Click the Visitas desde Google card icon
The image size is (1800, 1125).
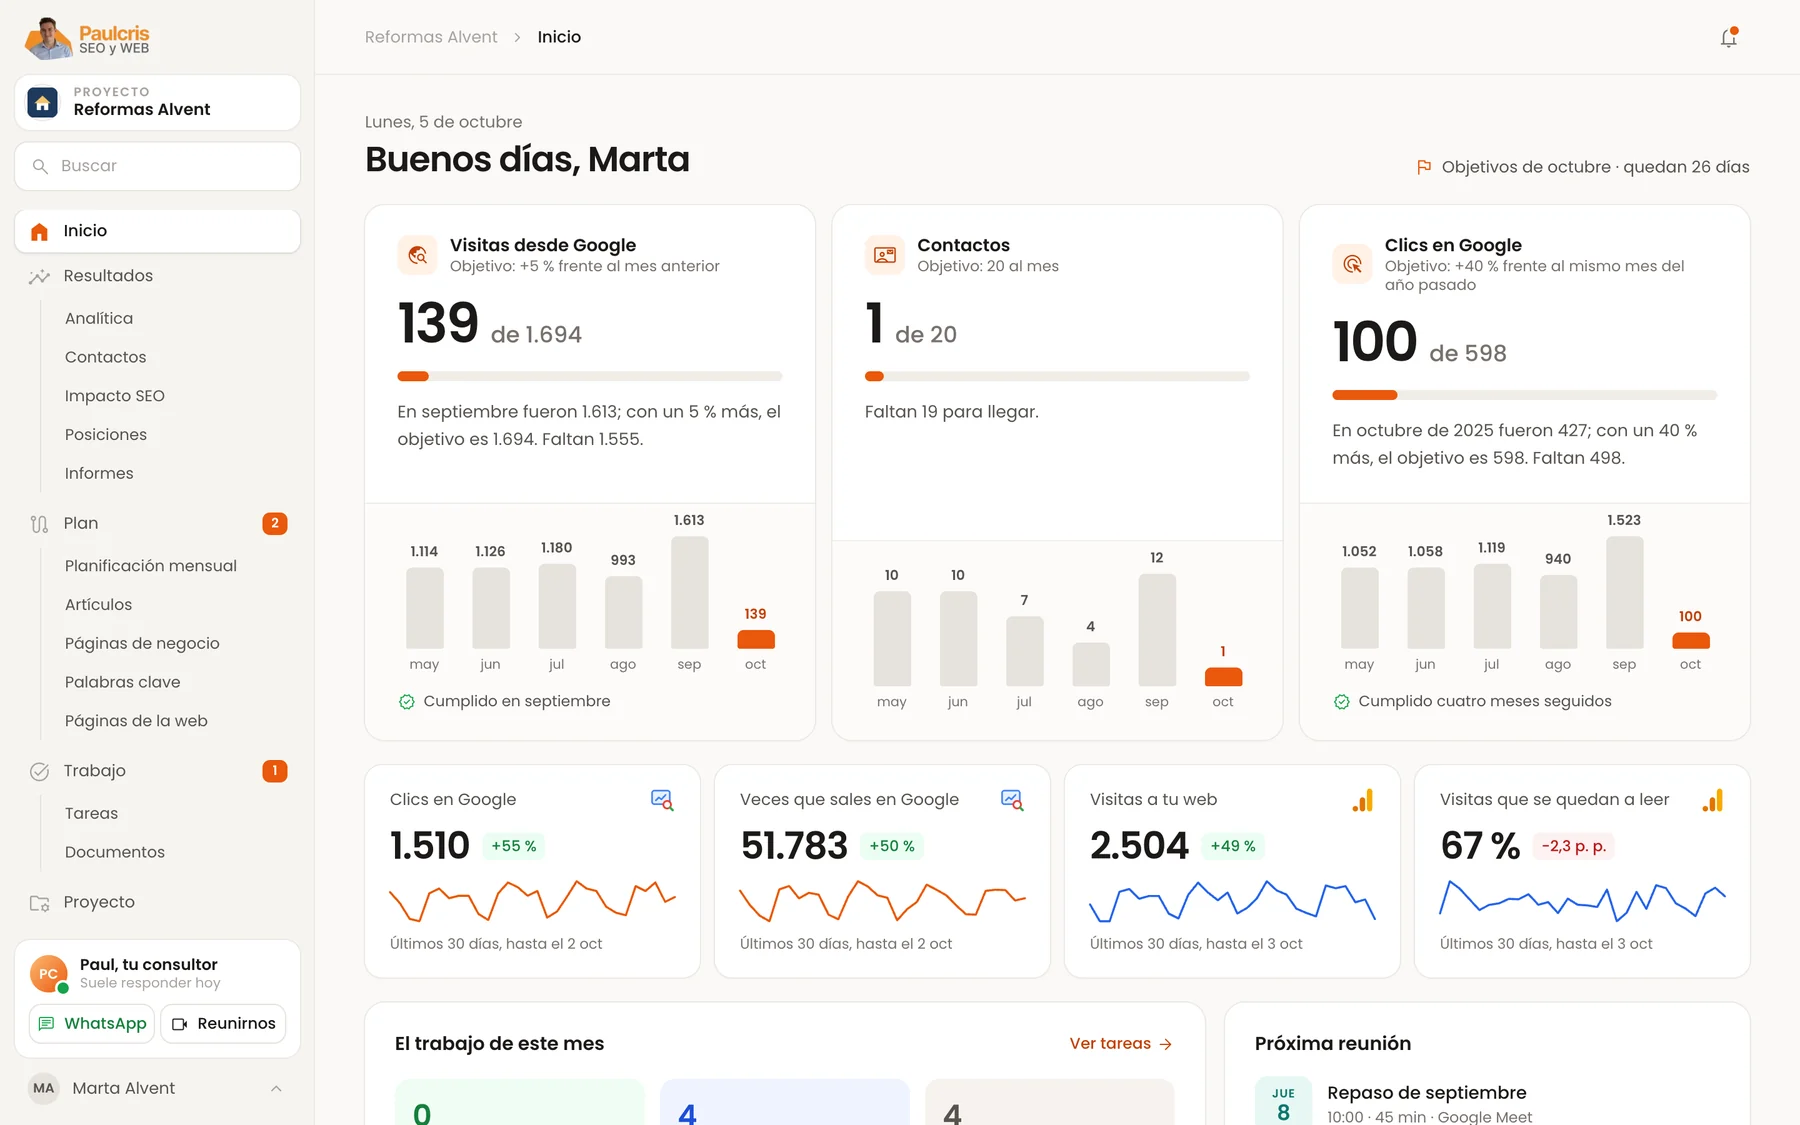(x=417, y=255)
